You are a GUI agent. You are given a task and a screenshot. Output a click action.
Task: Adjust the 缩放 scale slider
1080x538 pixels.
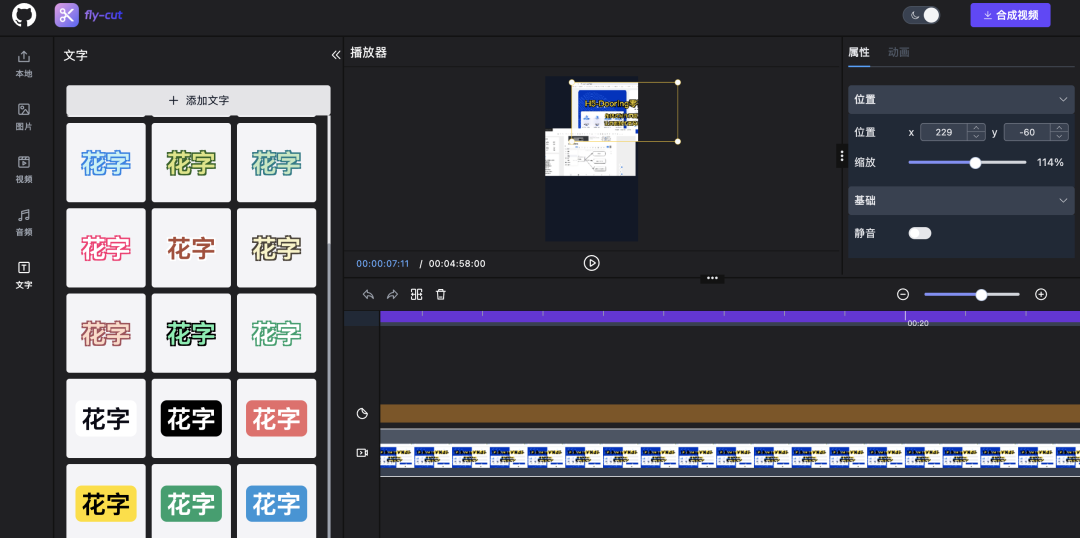click(967, 163)
